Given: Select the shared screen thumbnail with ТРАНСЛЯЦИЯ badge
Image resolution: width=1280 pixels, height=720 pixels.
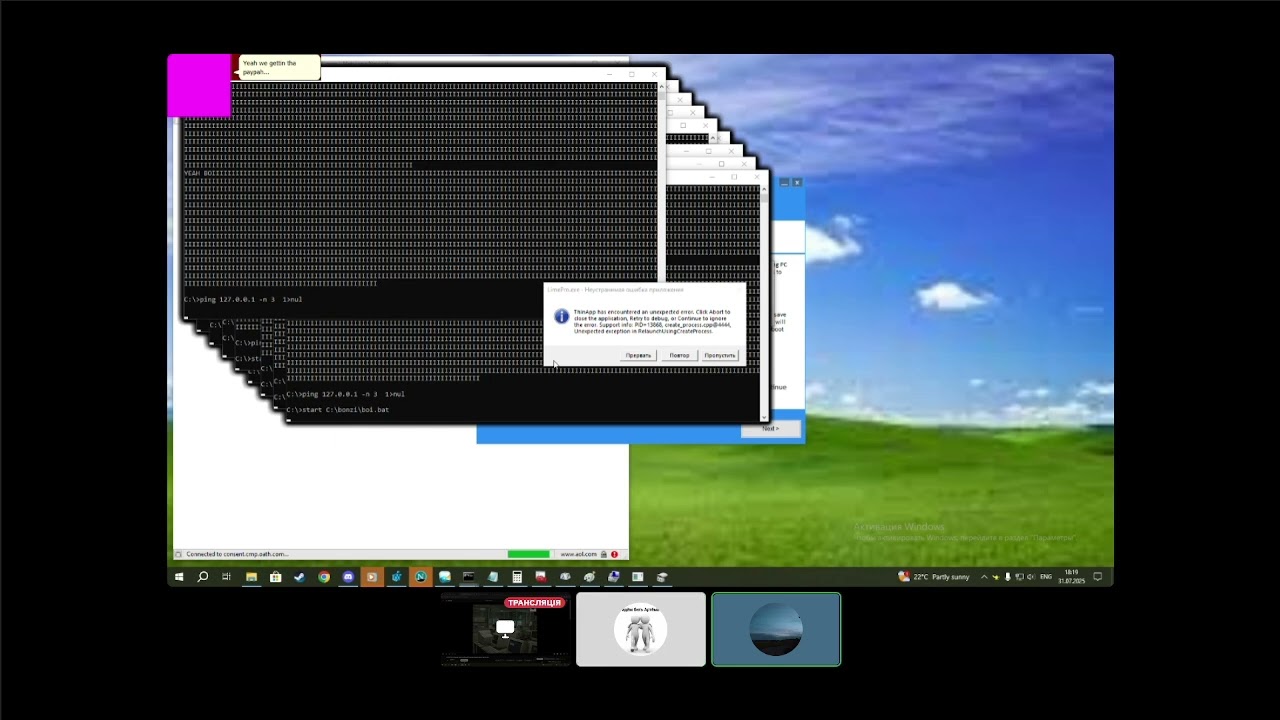Looking at the screenshot, I should click(x=505, y=629).
